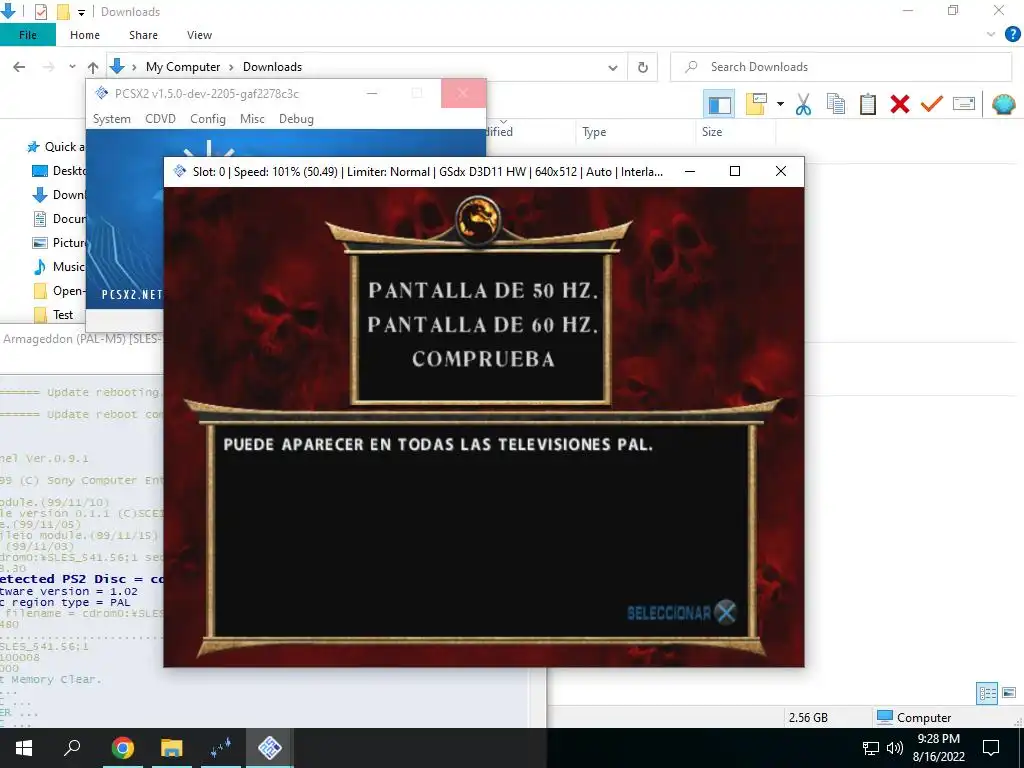The width and height of the screenshot is (1024, 768).
Task: Click the shell icon at toolbar's right end
Action: (1004, 104)
